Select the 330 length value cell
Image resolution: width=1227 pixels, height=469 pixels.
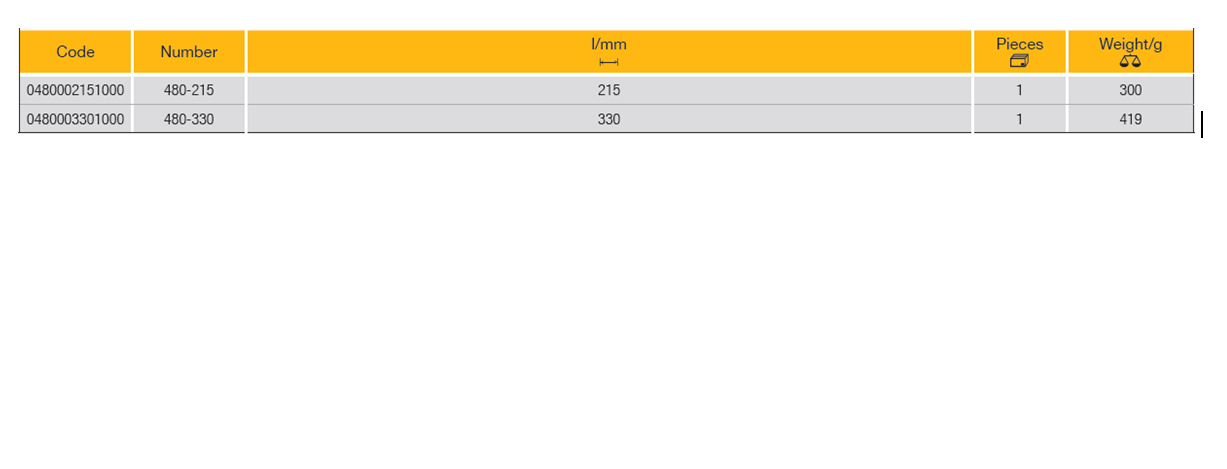pos(608,119)
